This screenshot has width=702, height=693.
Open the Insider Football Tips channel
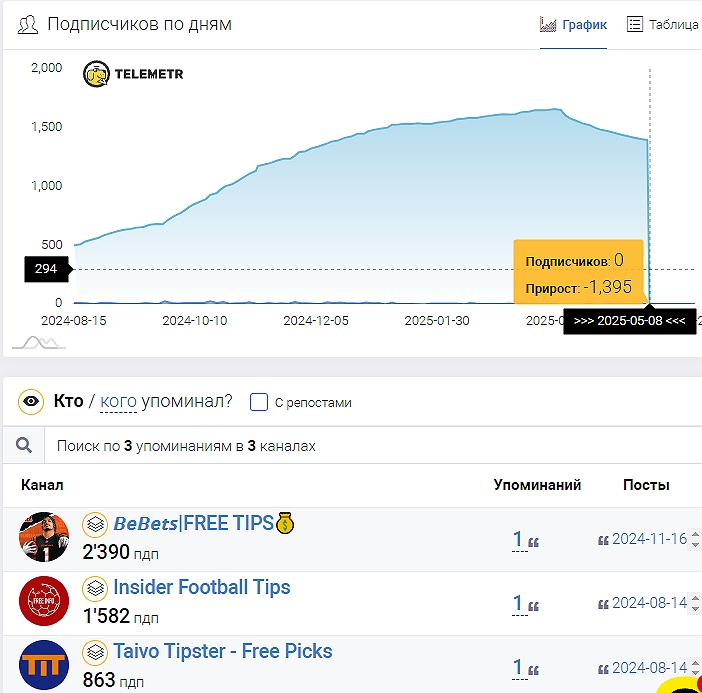point(201,587)
